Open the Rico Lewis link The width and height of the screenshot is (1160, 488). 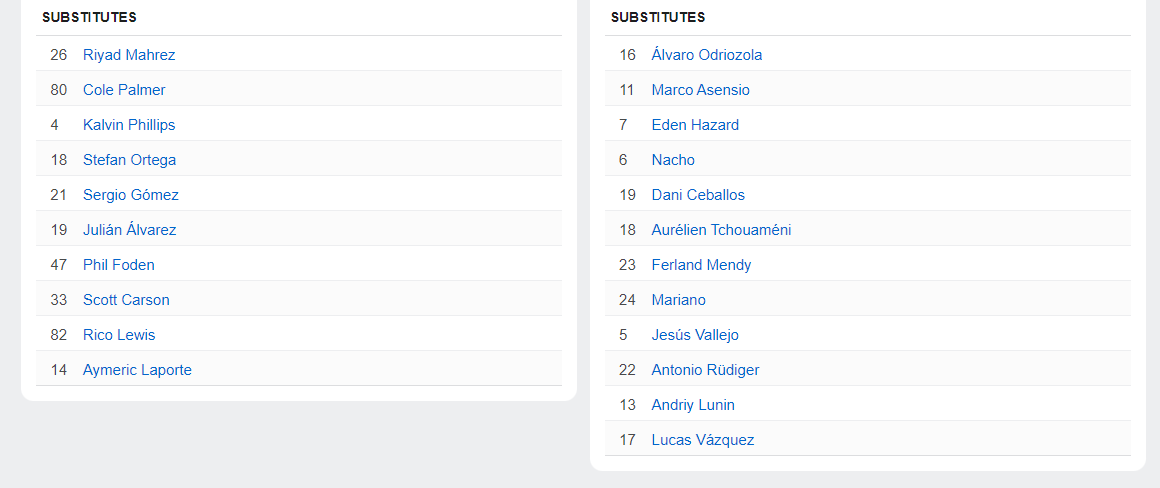(119, 335)
